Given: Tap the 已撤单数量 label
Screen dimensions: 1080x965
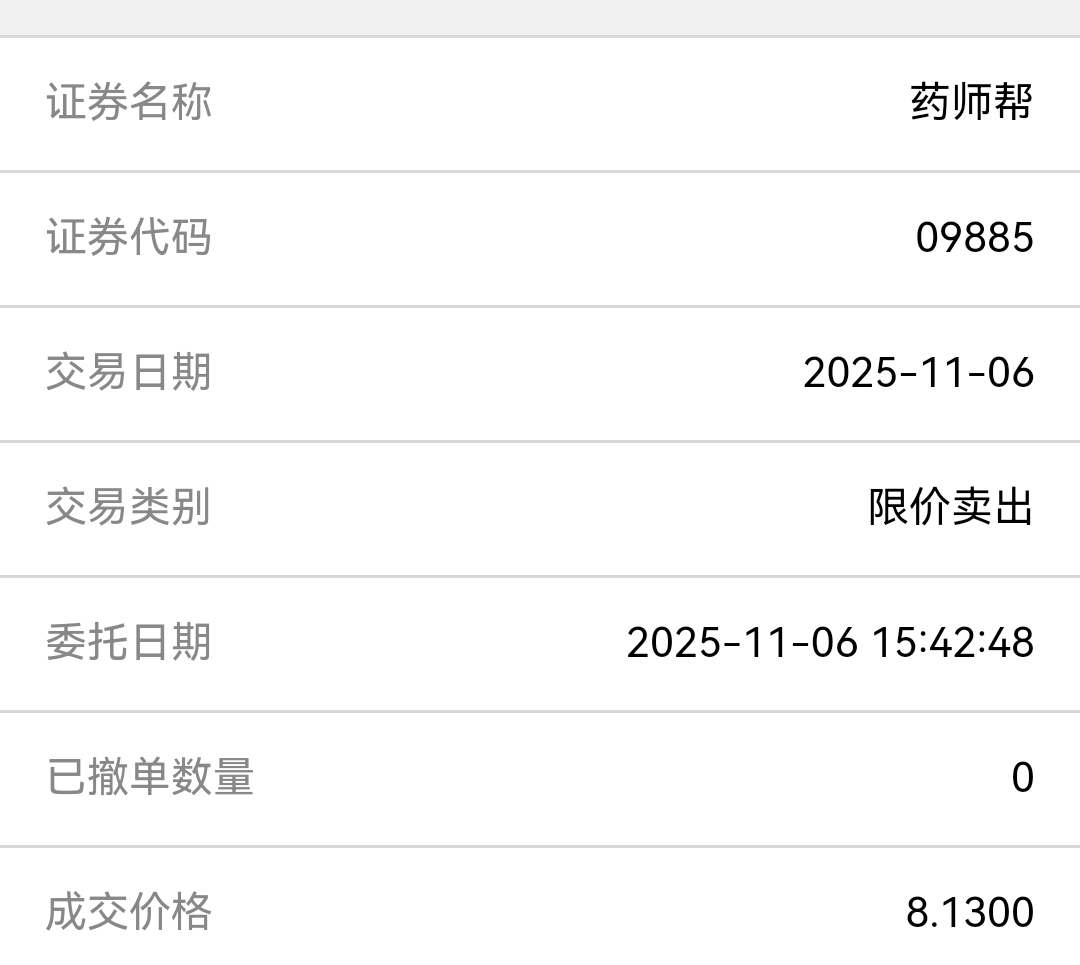Looking at the screenshot, I should point(150,777).
